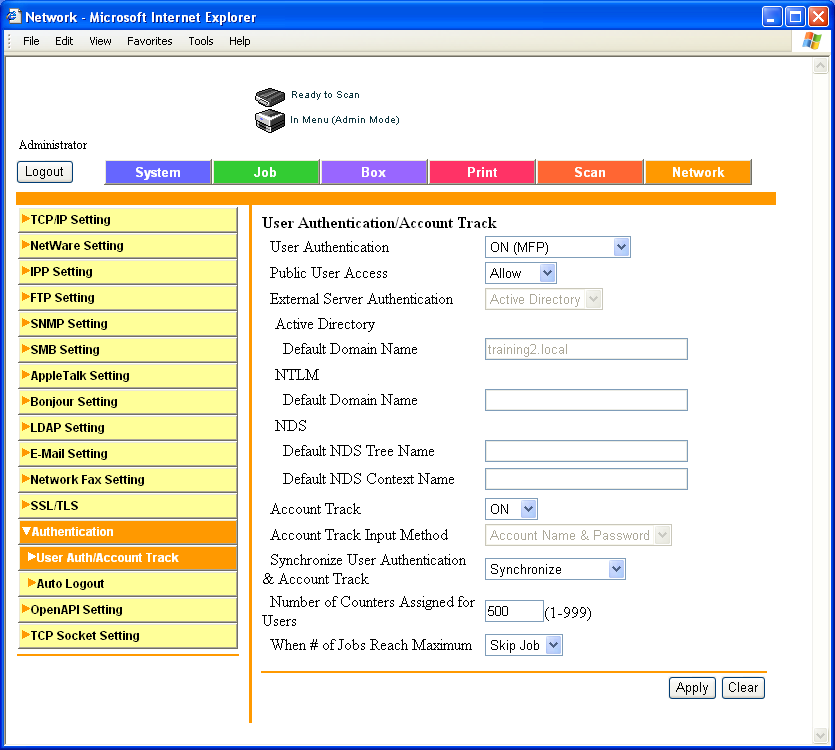The width and height of the screenshot is (835, 750).
Task: Click the Apply button
Action: (692, 688)
